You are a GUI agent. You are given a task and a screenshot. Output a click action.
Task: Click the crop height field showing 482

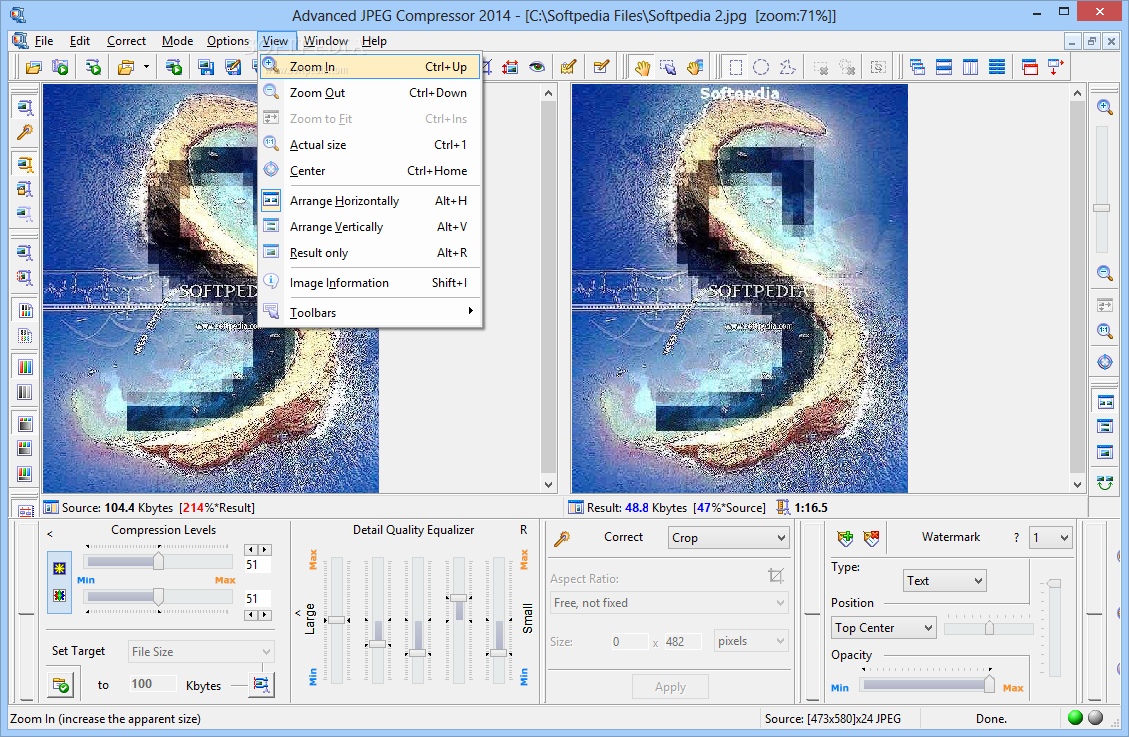[682, 641]
